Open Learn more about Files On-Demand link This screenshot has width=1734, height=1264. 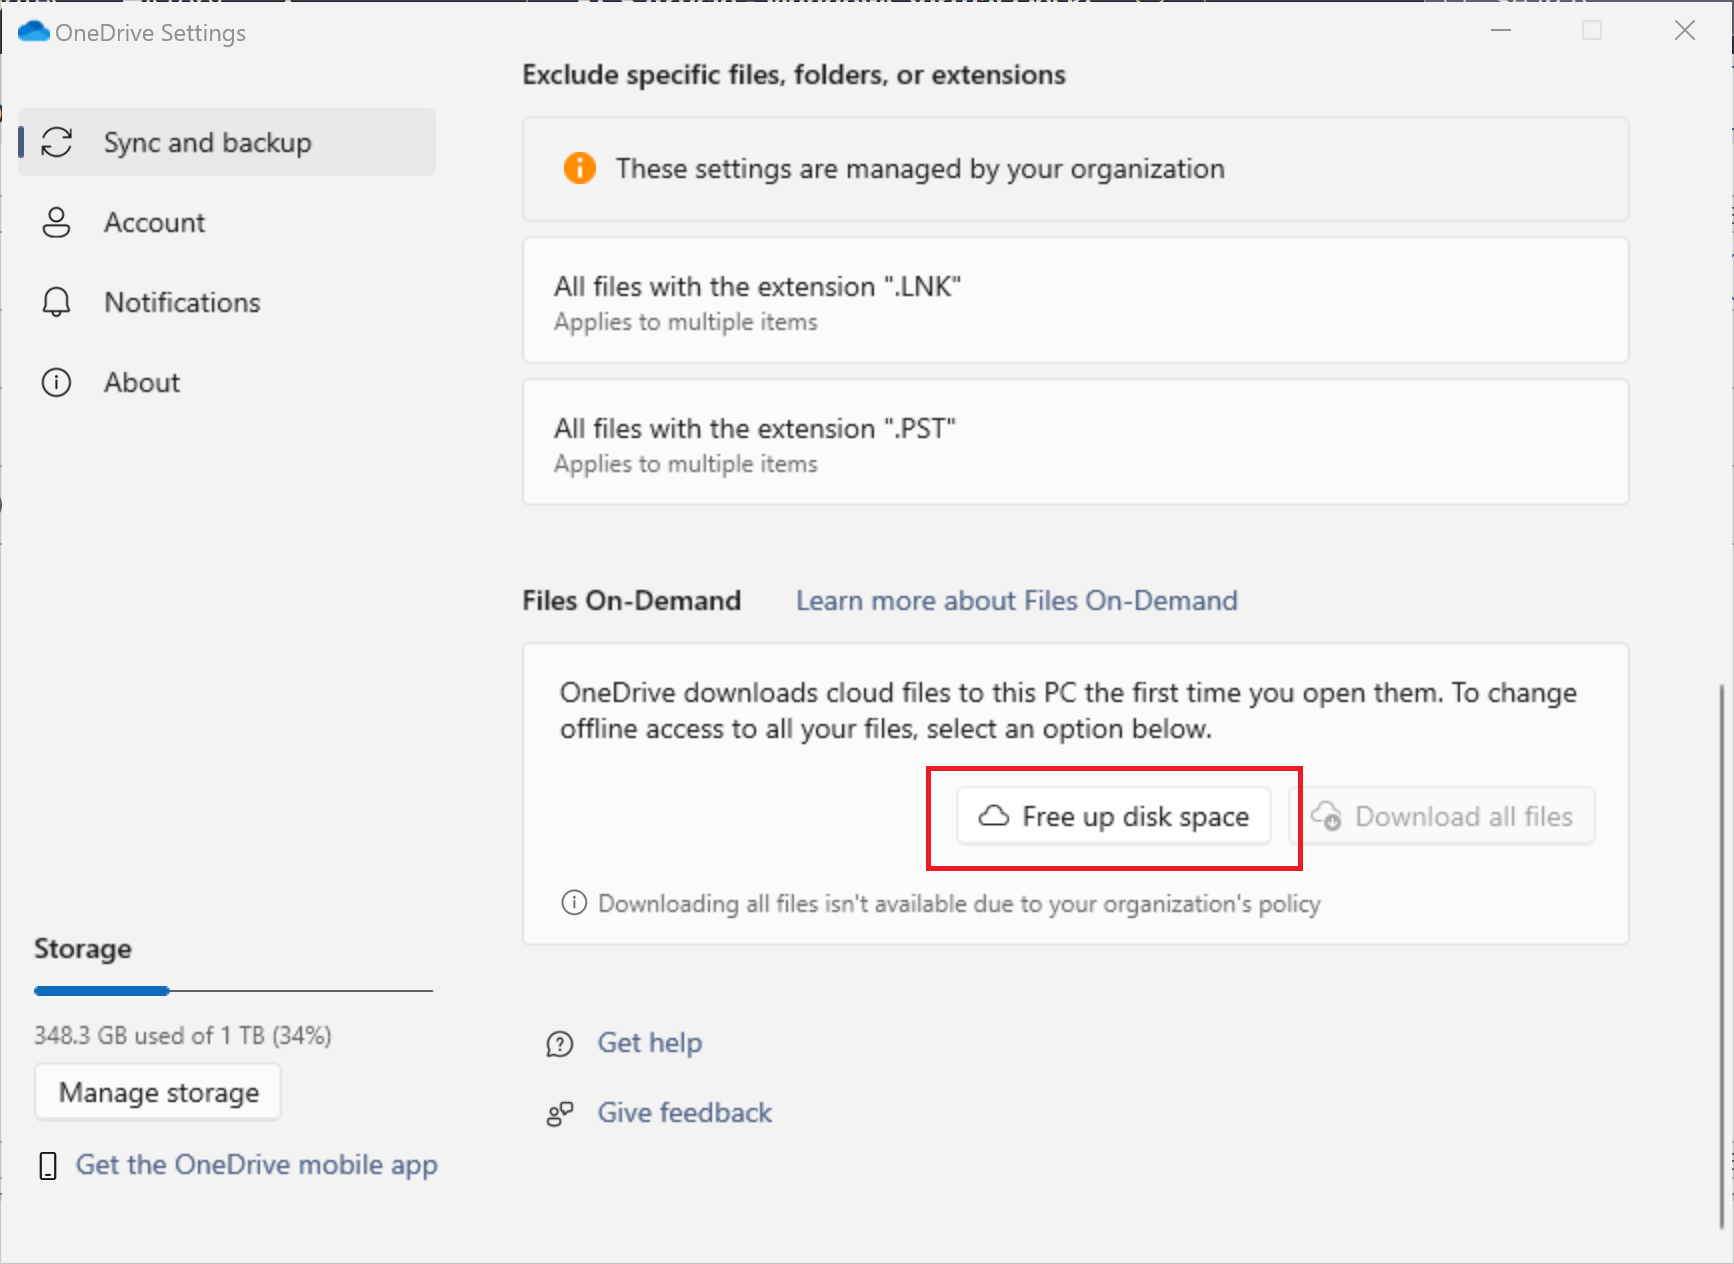pyautogui.click(x=1016, y=600)
